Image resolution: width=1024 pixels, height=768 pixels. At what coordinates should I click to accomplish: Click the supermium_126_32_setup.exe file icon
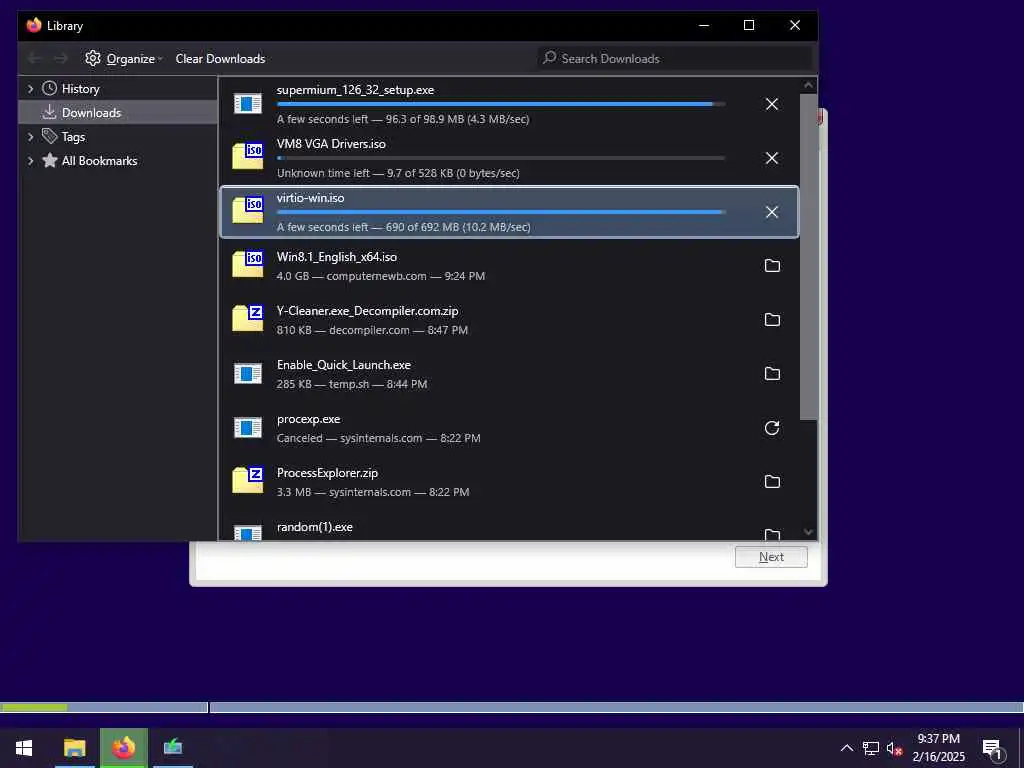pos(248,104)
